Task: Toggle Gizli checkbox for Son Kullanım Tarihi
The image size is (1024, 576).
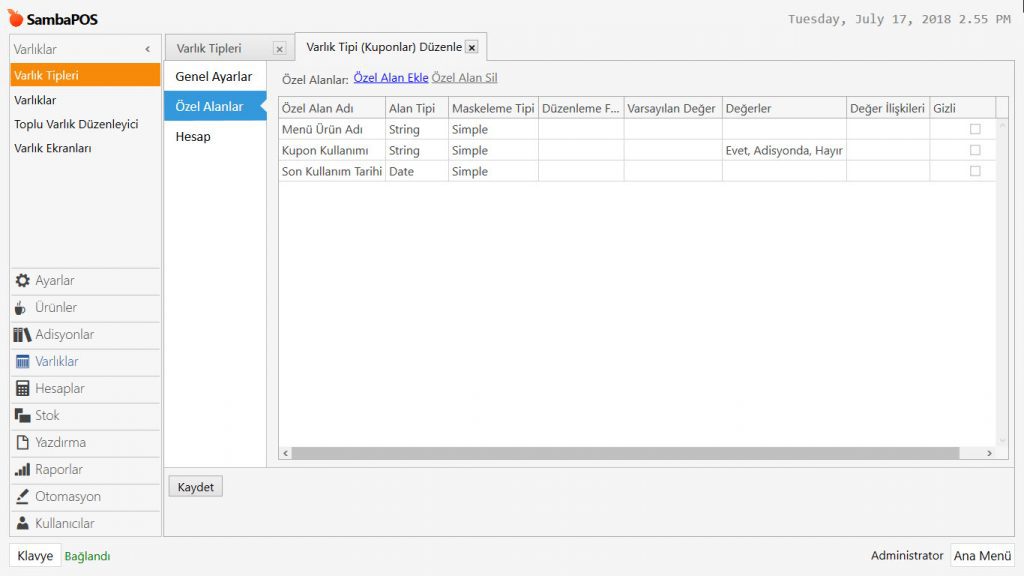Action: click(975, 171)
